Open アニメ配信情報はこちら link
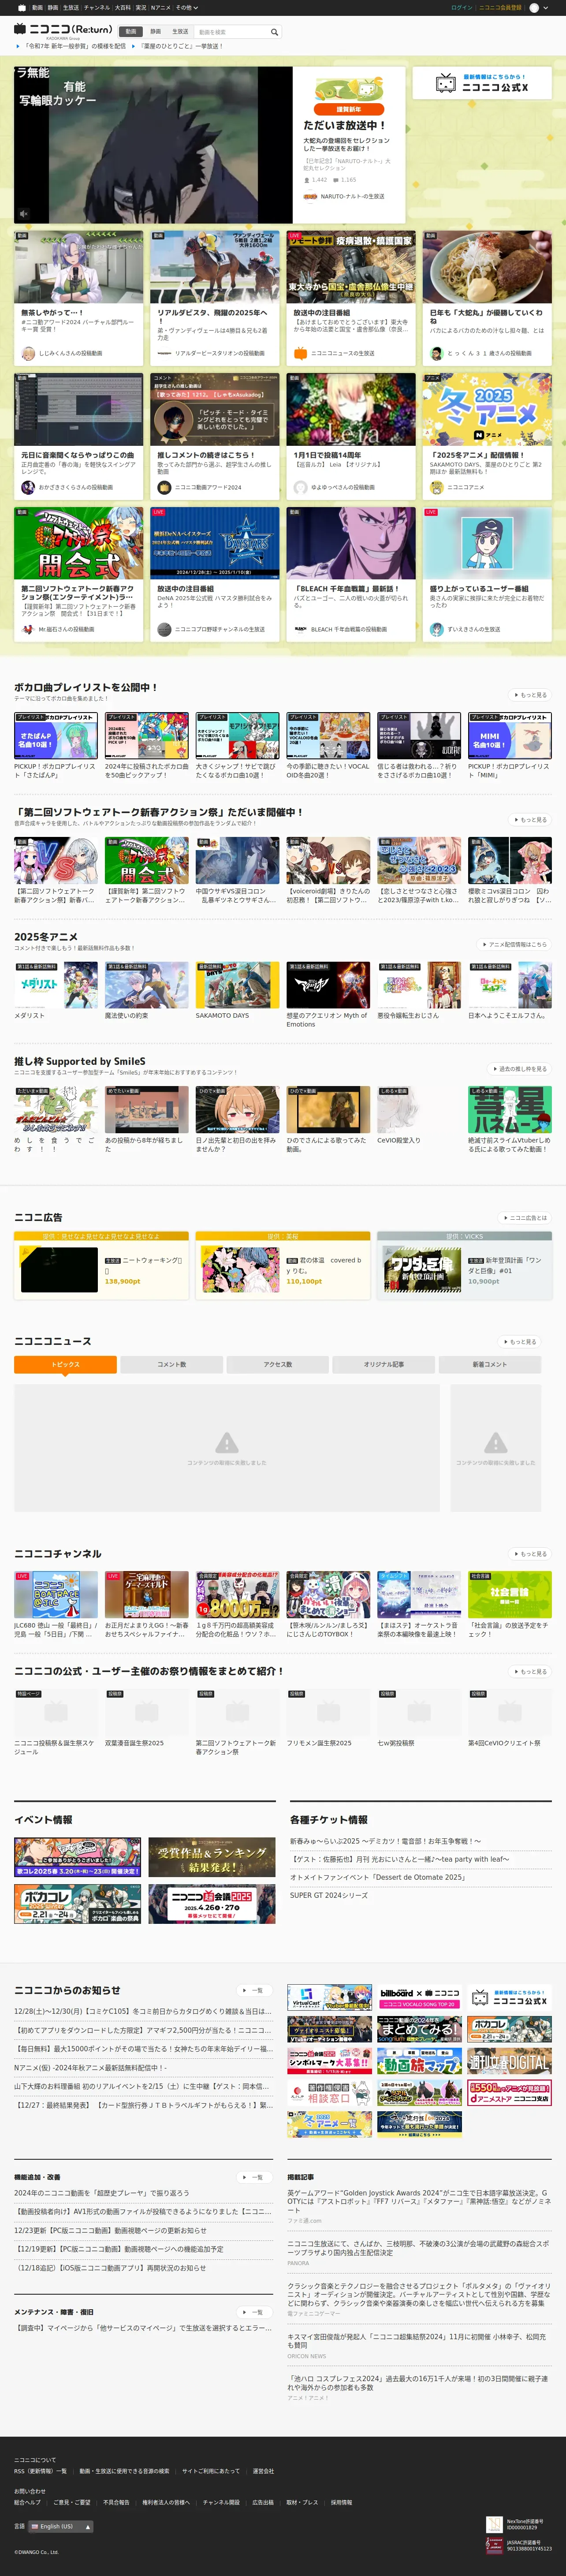The height and width of the screenshot is (2576, 566). point(515,944)
